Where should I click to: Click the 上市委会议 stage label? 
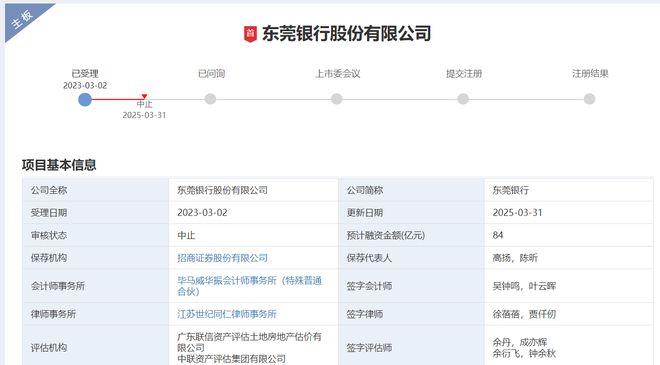pos(338,74)
